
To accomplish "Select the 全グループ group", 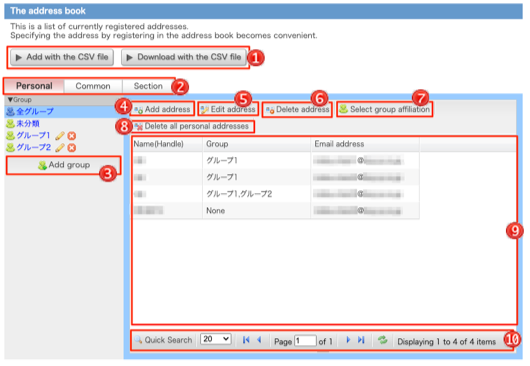I will [35, 111].
